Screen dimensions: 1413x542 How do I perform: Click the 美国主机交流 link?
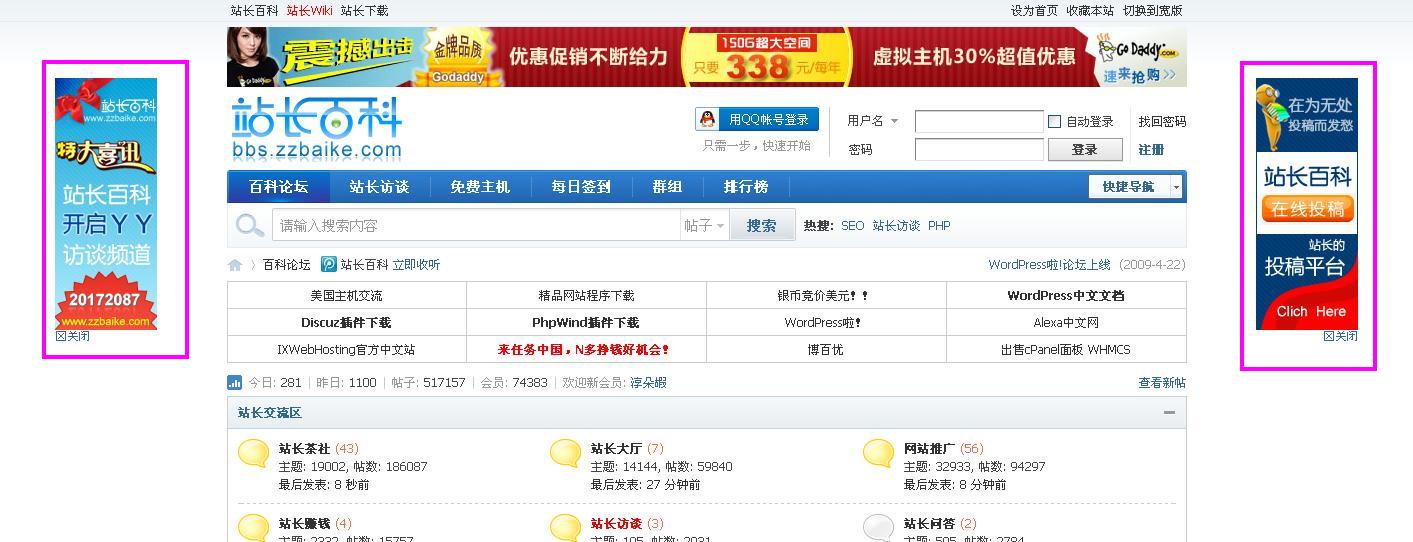[346, 296]
